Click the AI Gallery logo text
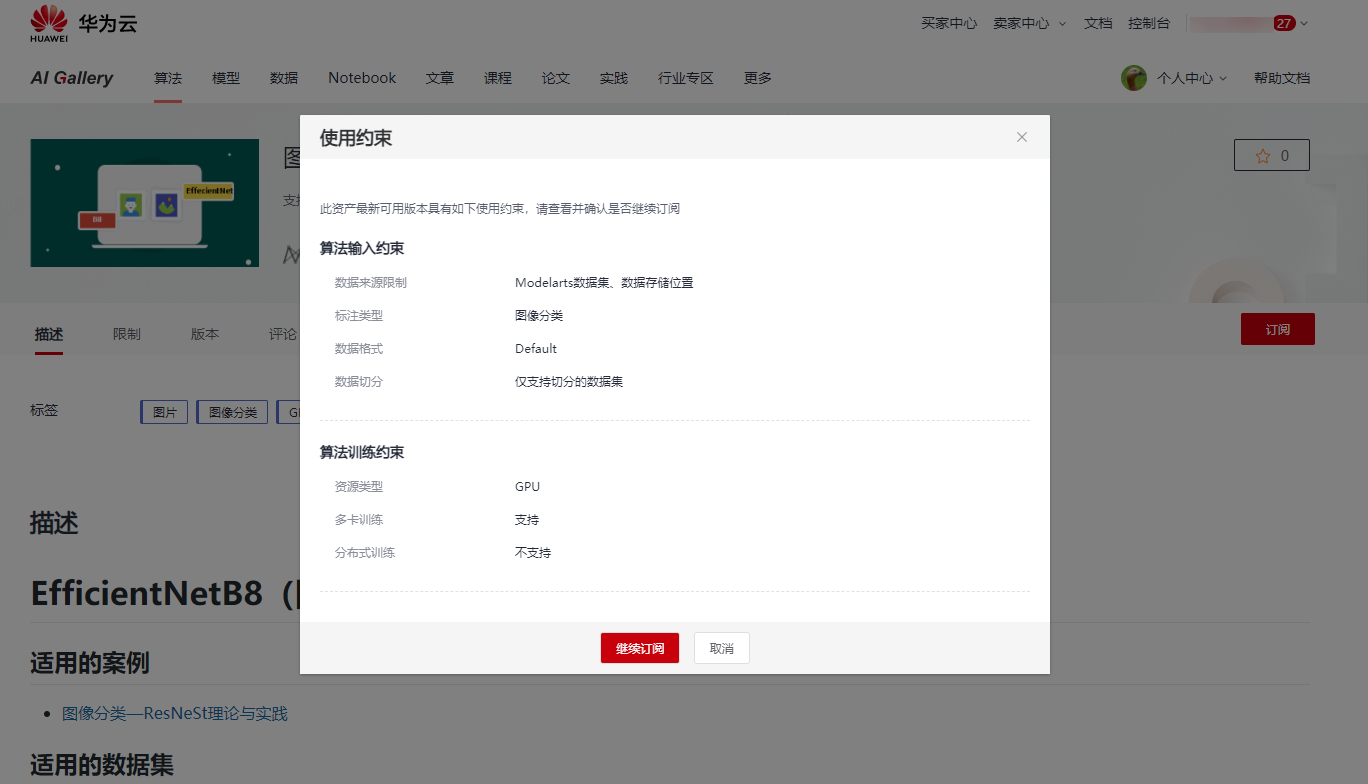Image resolution: width=1368 pixels, height=784 pixels. click(x=72, y=78)
